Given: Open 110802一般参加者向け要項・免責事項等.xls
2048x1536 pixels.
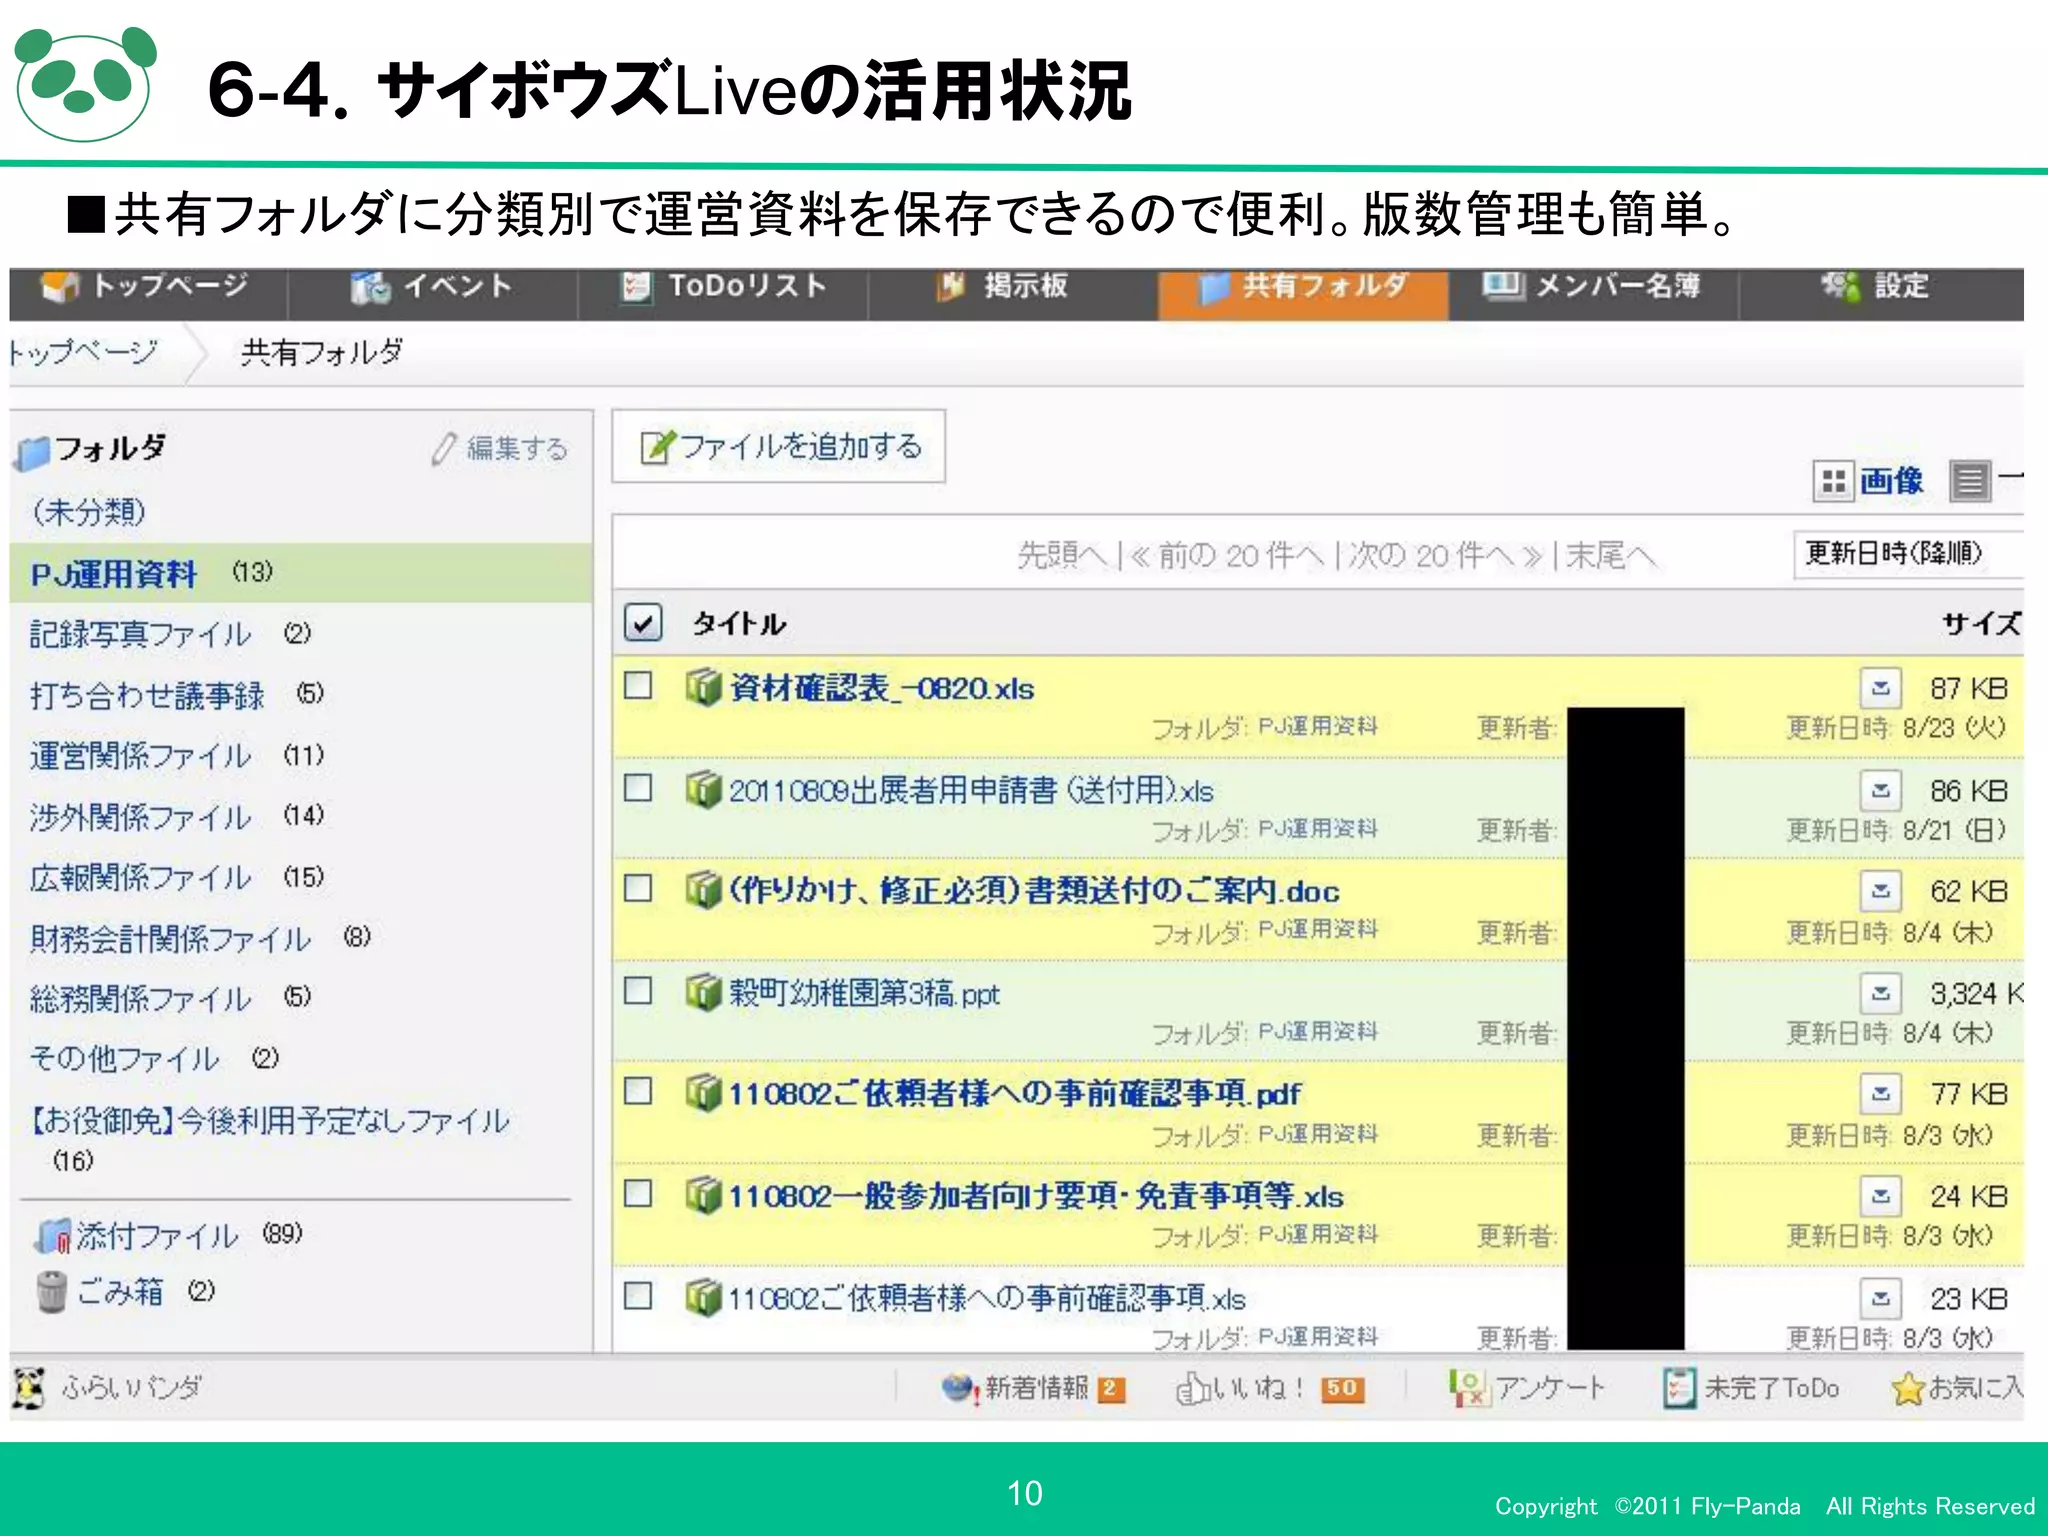Looking at the screenshot, I should (x=1036, y=1196).
